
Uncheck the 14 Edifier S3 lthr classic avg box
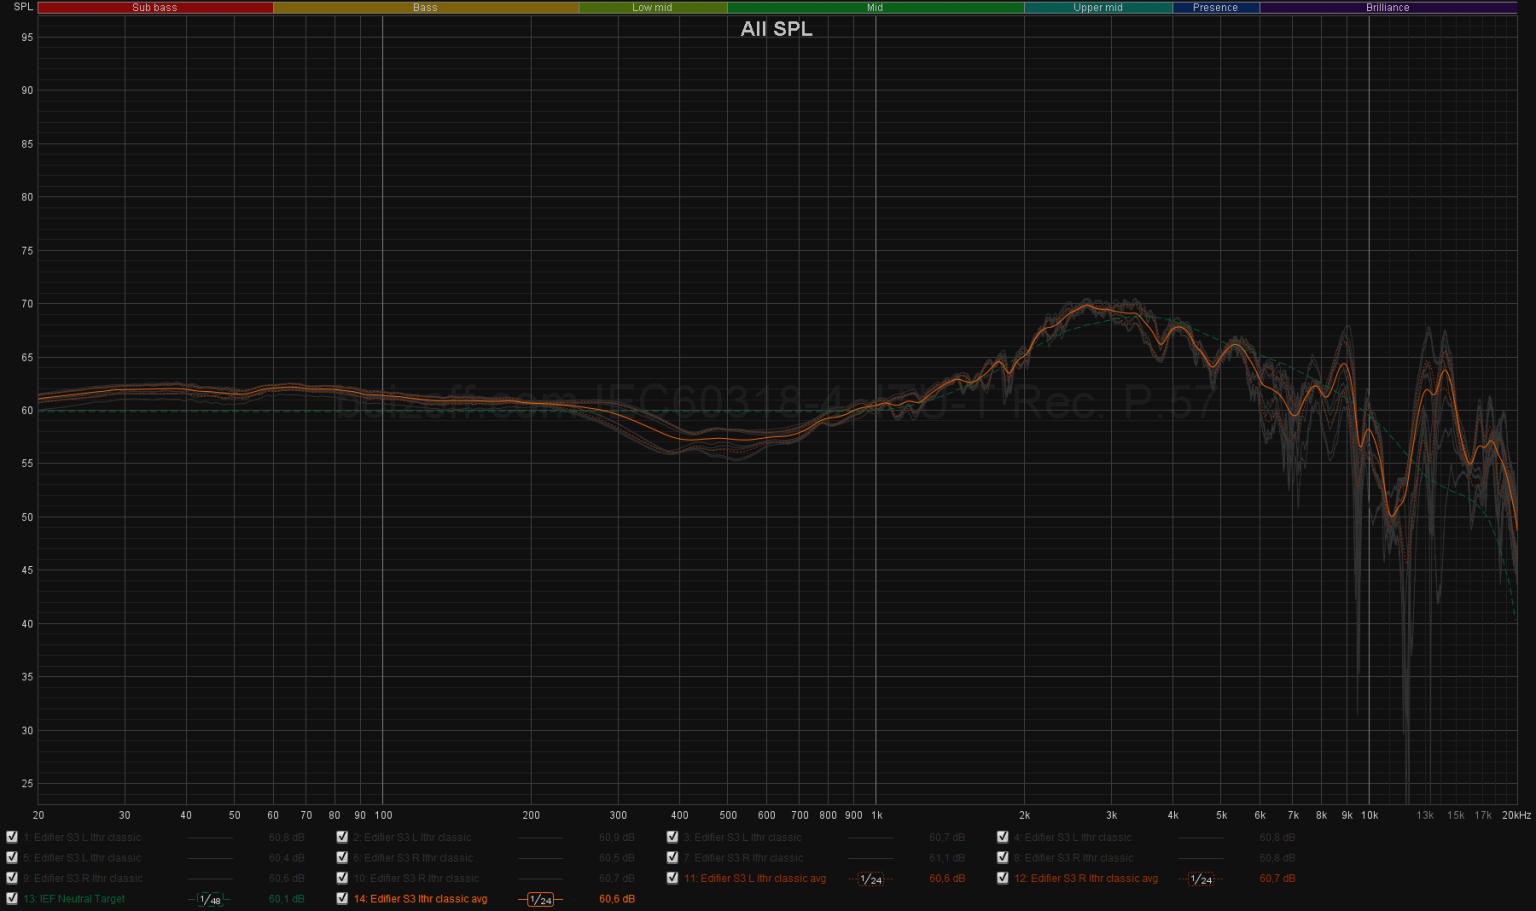coord(342,898)
